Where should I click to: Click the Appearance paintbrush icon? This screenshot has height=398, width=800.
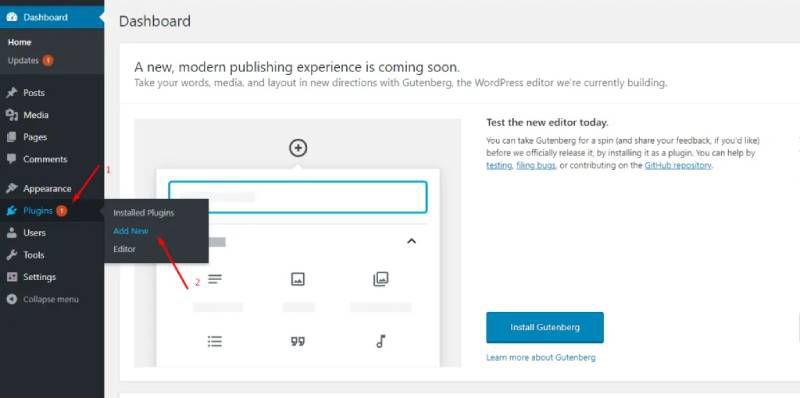click(12, 188)
